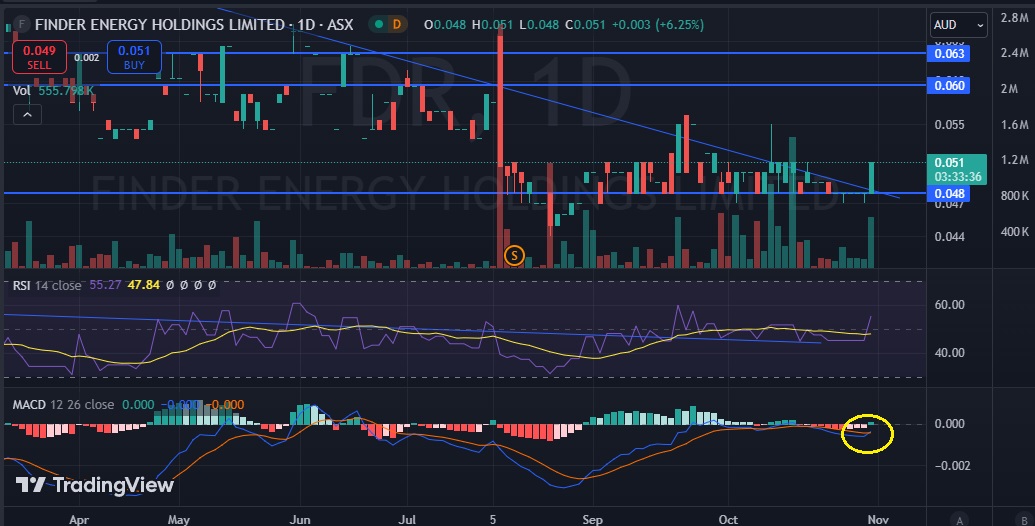Screen dimensions: 1035x526
Task: Click the Oct label on time axis
Action: (x=728, y=519)
